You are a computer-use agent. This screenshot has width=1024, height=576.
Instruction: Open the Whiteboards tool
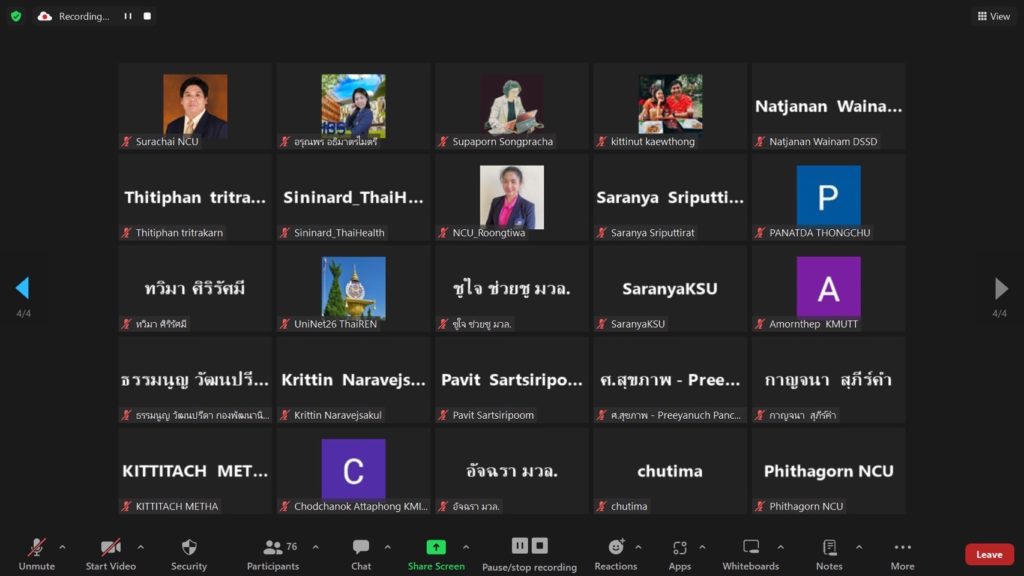pos(750,548)
